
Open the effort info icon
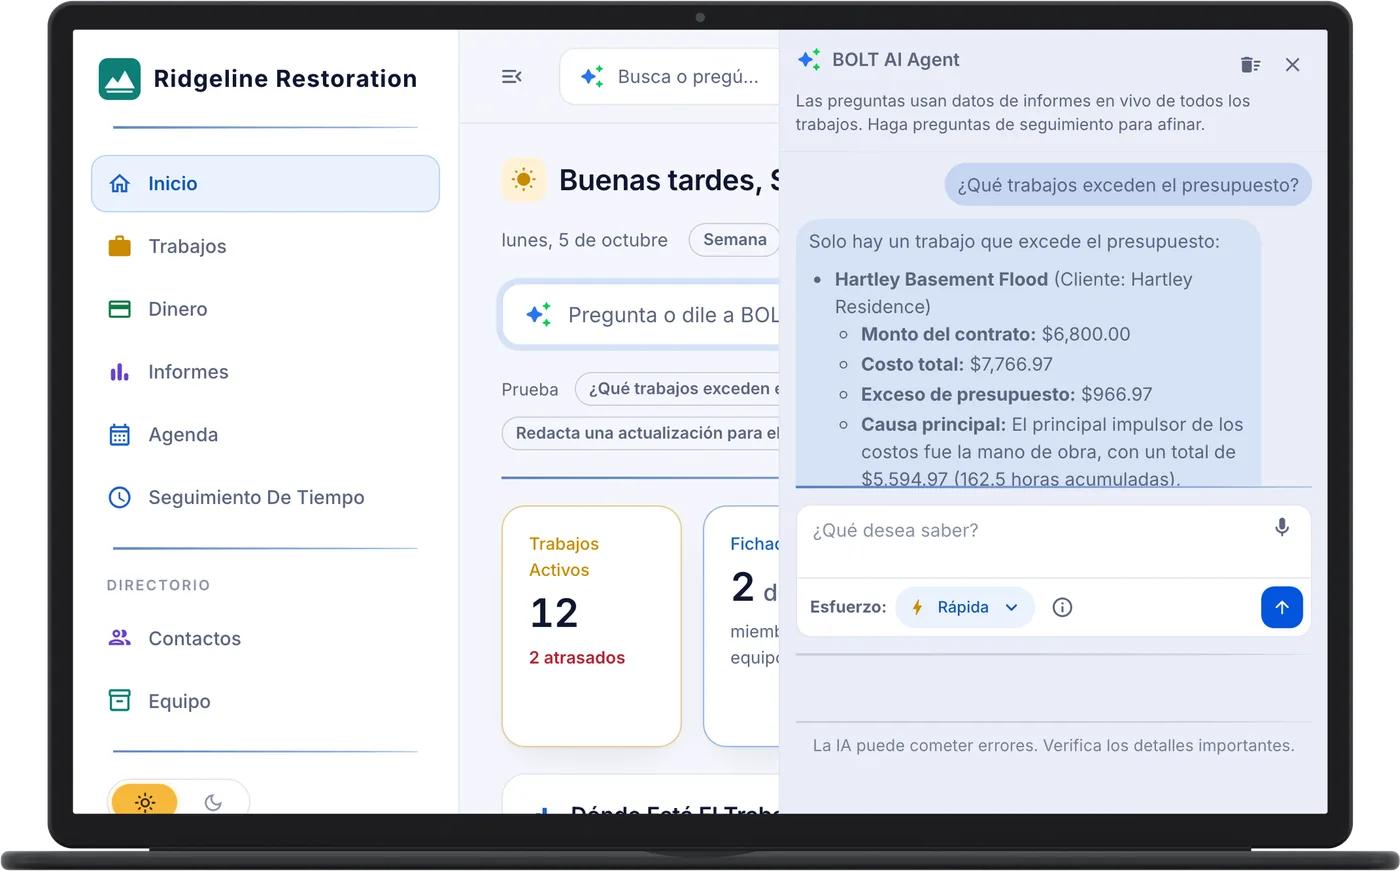[1062, 607]
